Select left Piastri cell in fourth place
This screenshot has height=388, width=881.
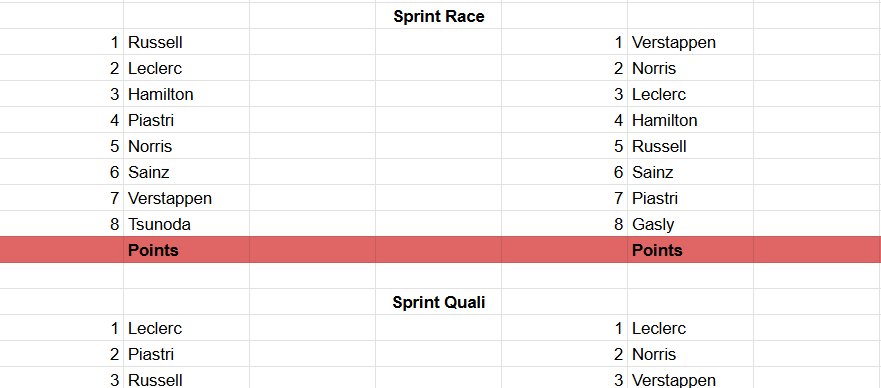187,120
